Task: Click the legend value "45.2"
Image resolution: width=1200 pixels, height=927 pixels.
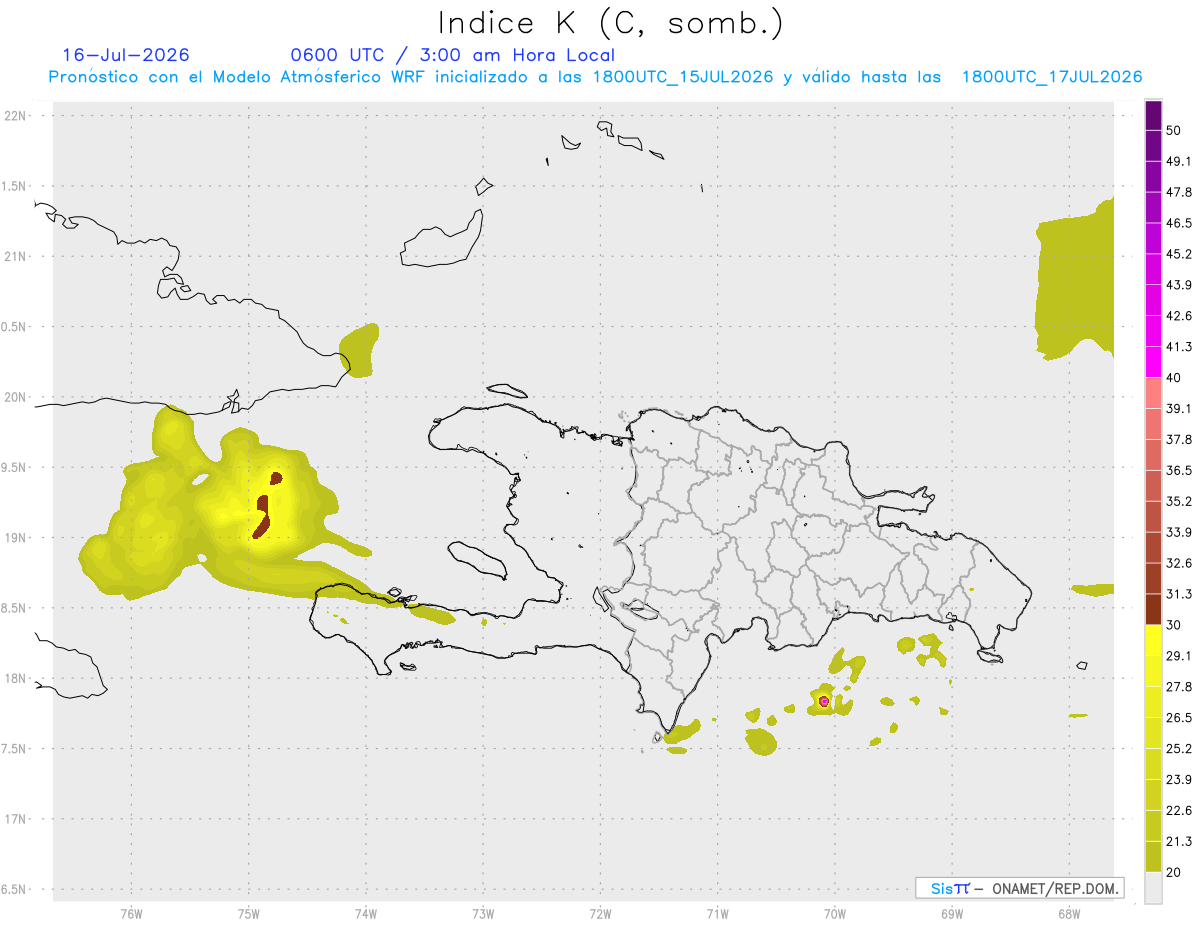Action: tap(1178, 254)
